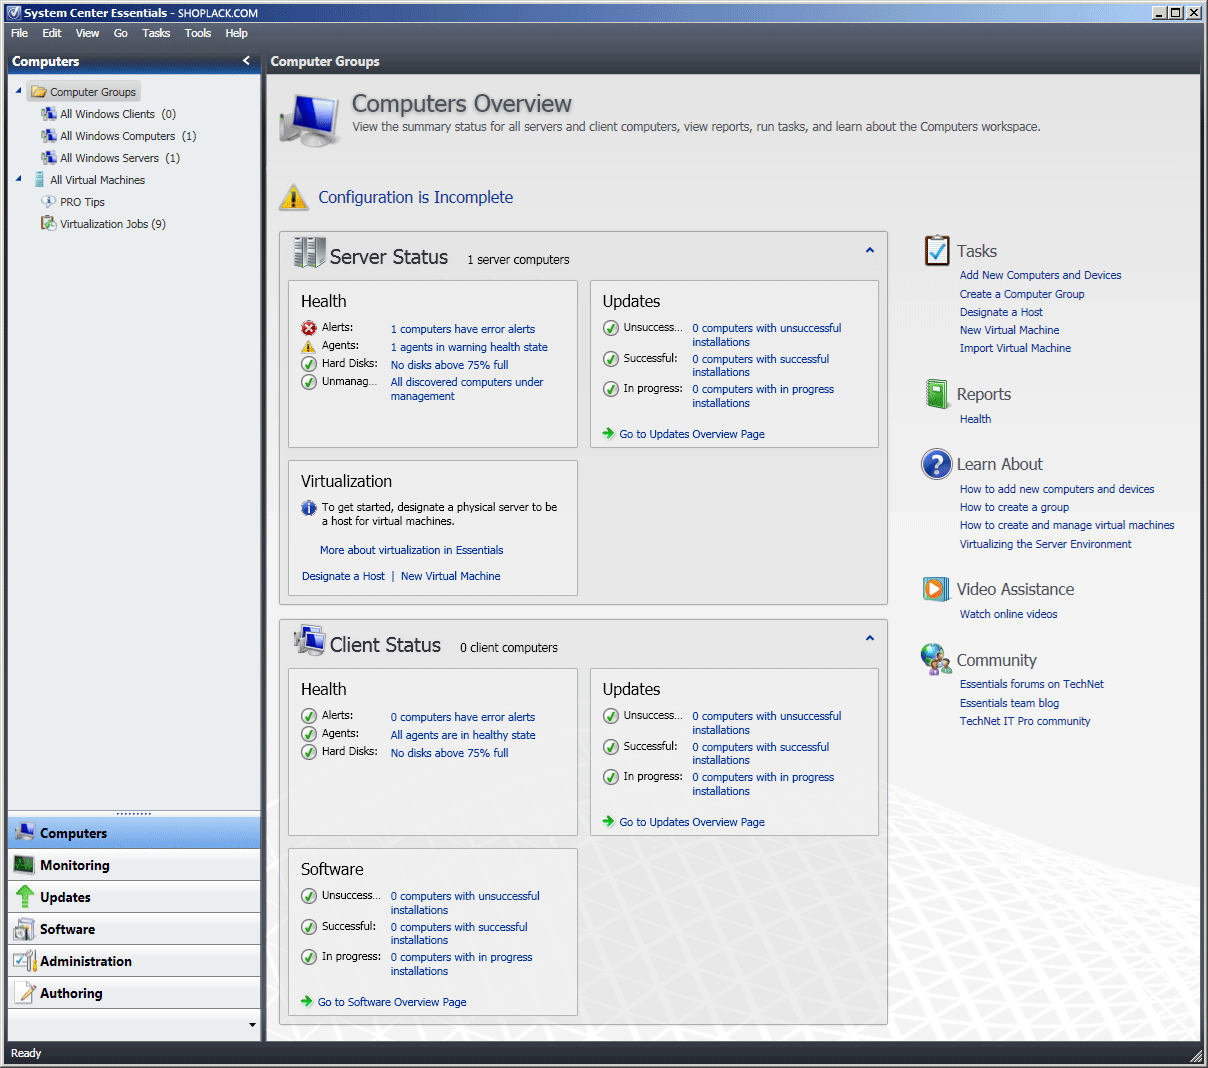The width and height of the screenshot is (1208, 1068).
Task: Click the green check beside server Hard Disks
Action: click(309, 364)
